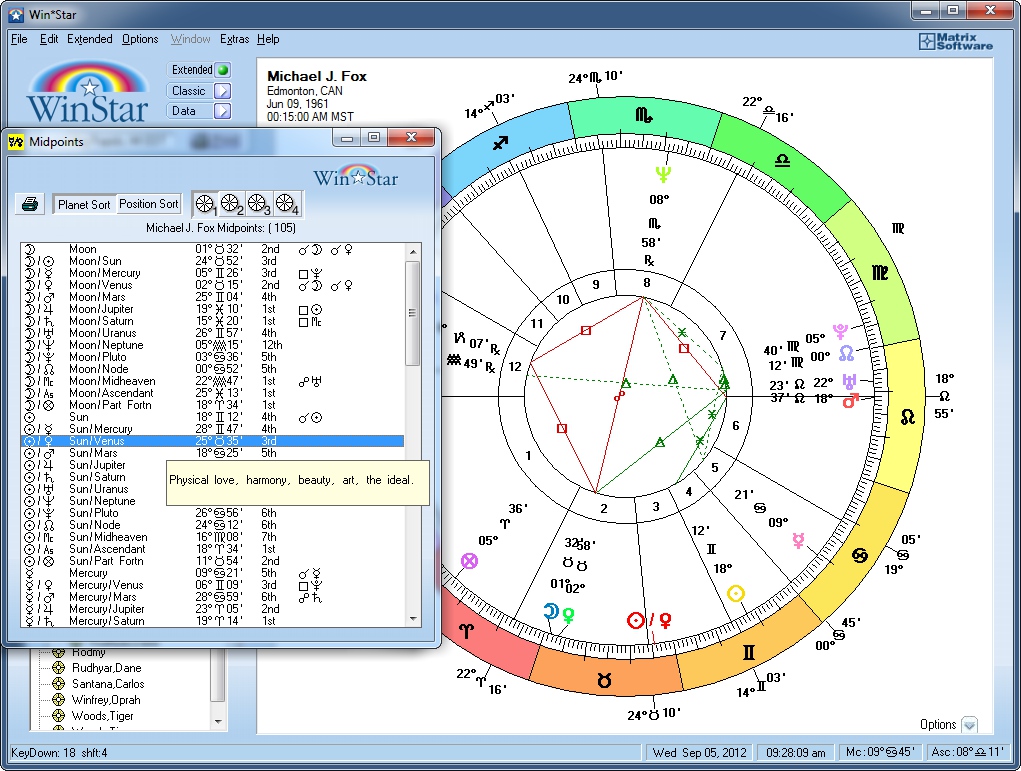
Task: Click the blue Moon glyph on the chart wheel
Action: click(551, 611)
